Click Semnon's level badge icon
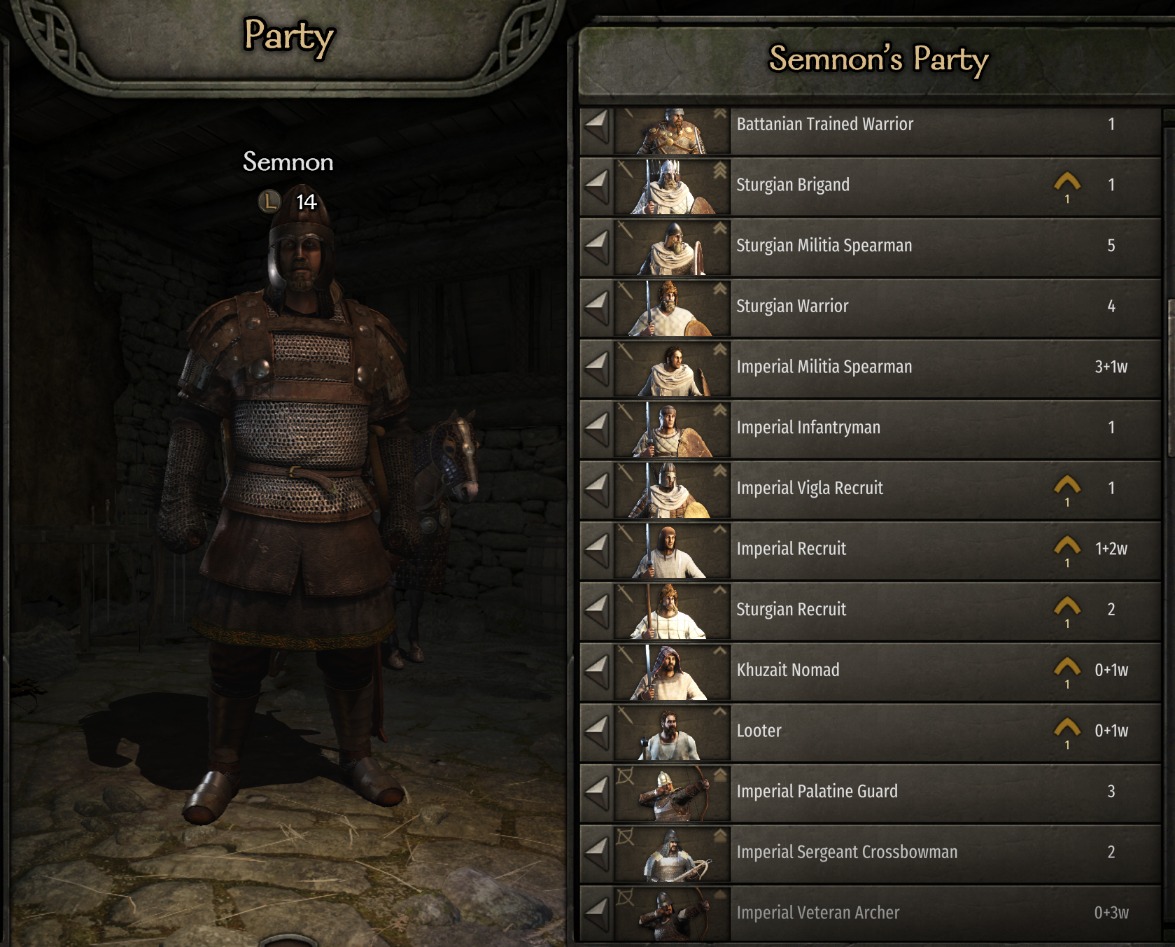 coord(269,201)
